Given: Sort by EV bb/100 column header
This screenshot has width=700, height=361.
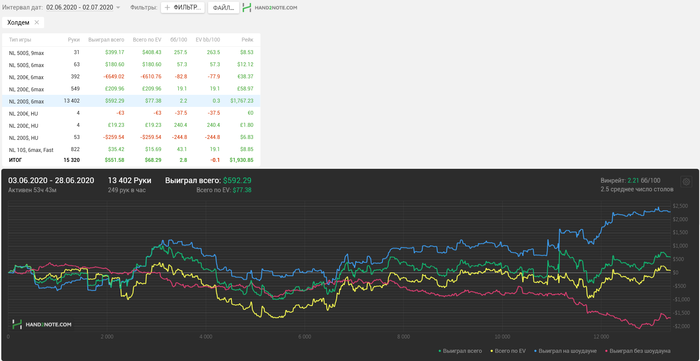Looking at the screenshot, I should (x=208, y=40).
